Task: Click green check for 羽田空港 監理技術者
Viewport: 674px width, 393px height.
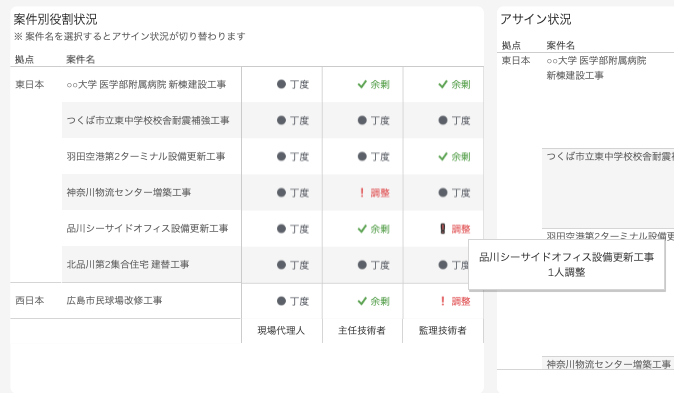Action: coord(443,157)
